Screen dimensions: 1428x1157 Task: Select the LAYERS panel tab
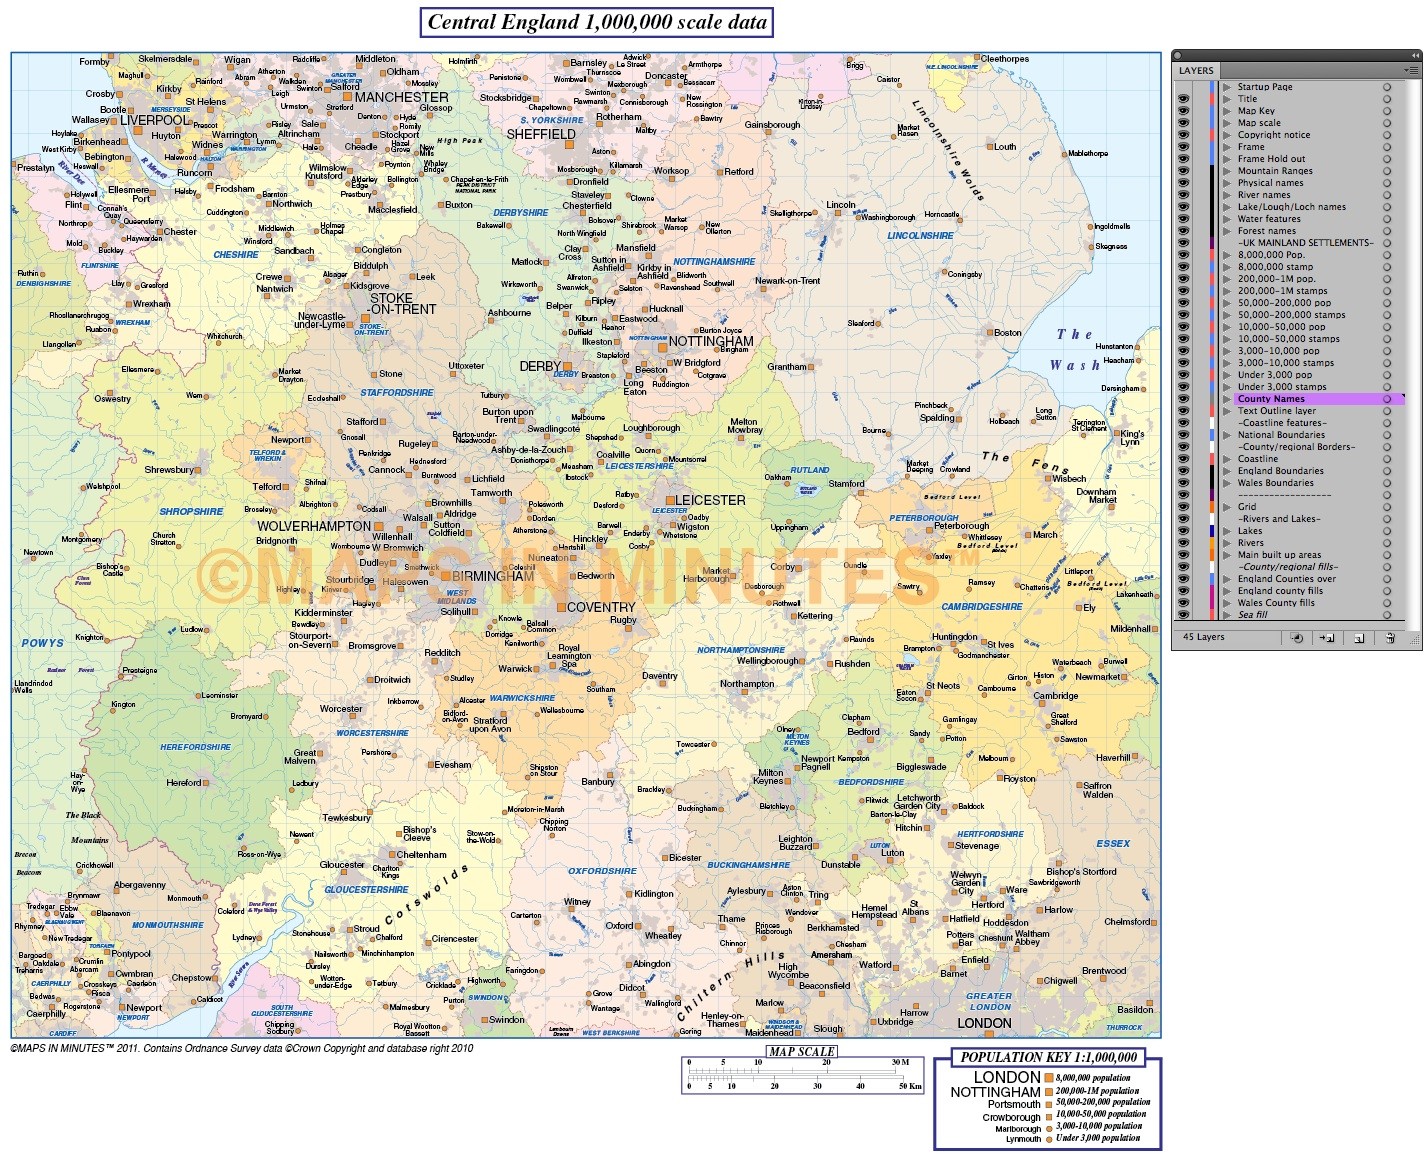click(1196, 70)
